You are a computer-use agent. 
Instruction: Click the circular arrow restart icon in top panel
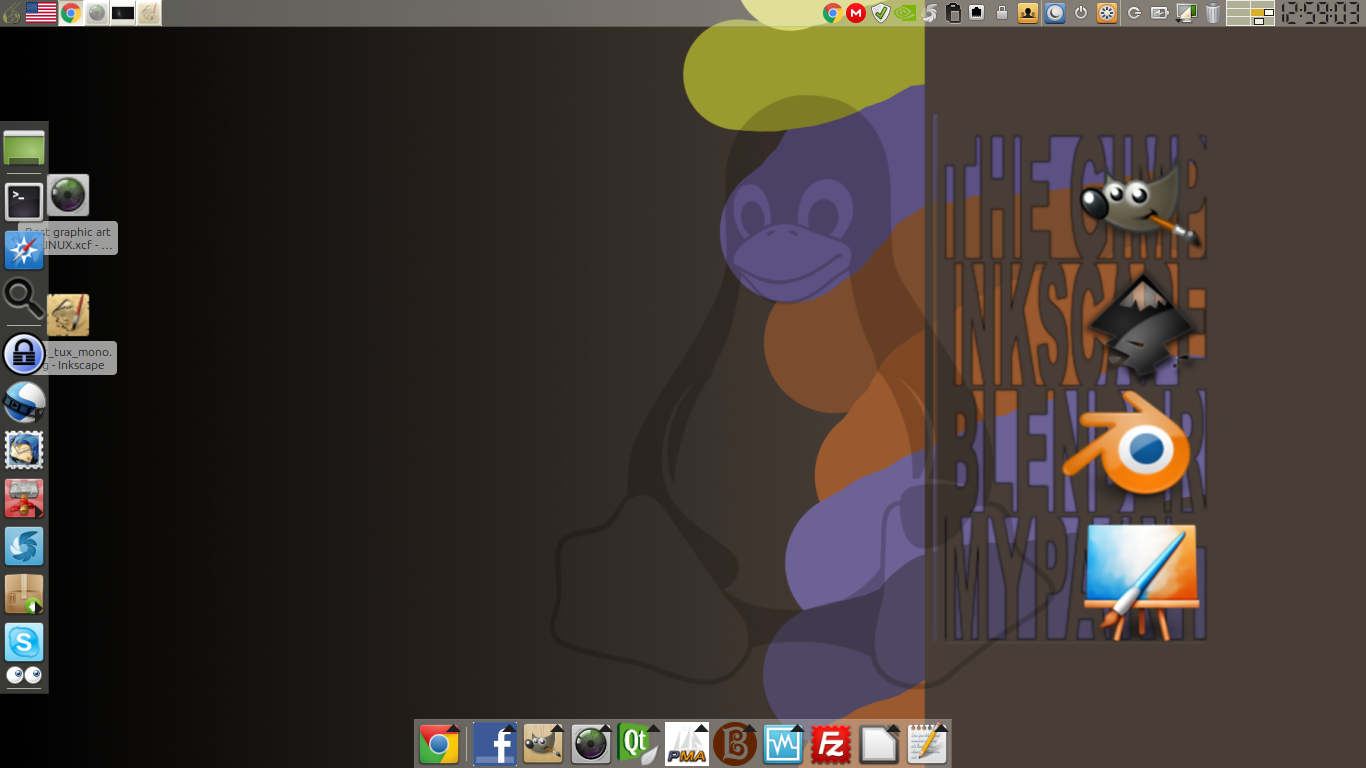coord(1134,13)
